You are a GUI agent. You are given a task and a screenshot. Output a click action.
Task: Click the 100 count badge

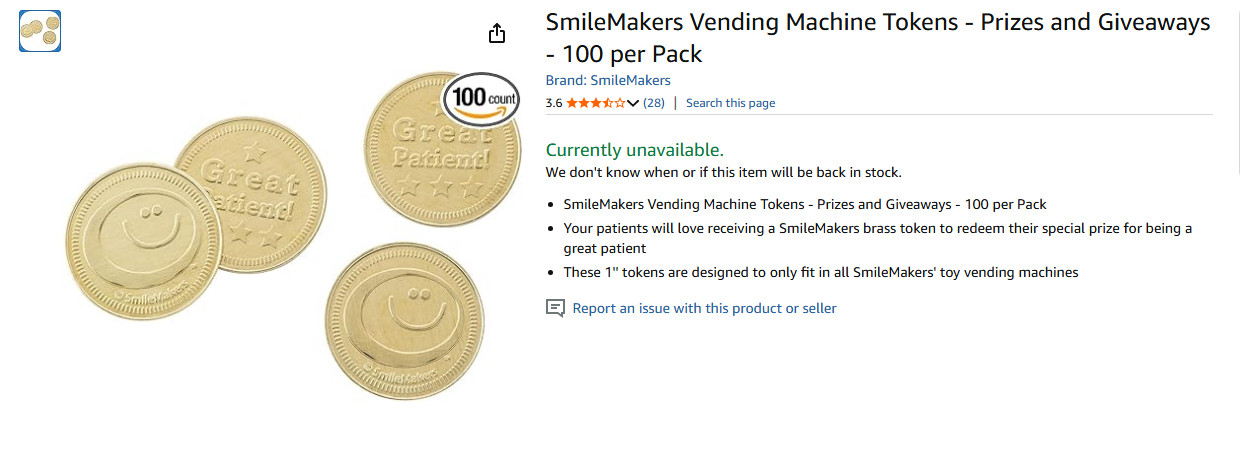pyautogui.click(x=481, y=99)
